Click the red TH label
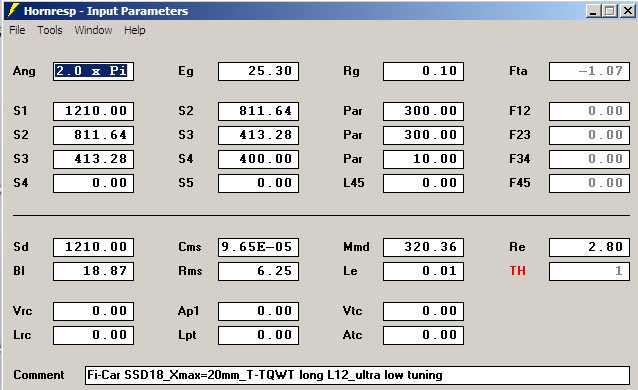The height and width of the screenshot is (390, 638). pos(518,271)
